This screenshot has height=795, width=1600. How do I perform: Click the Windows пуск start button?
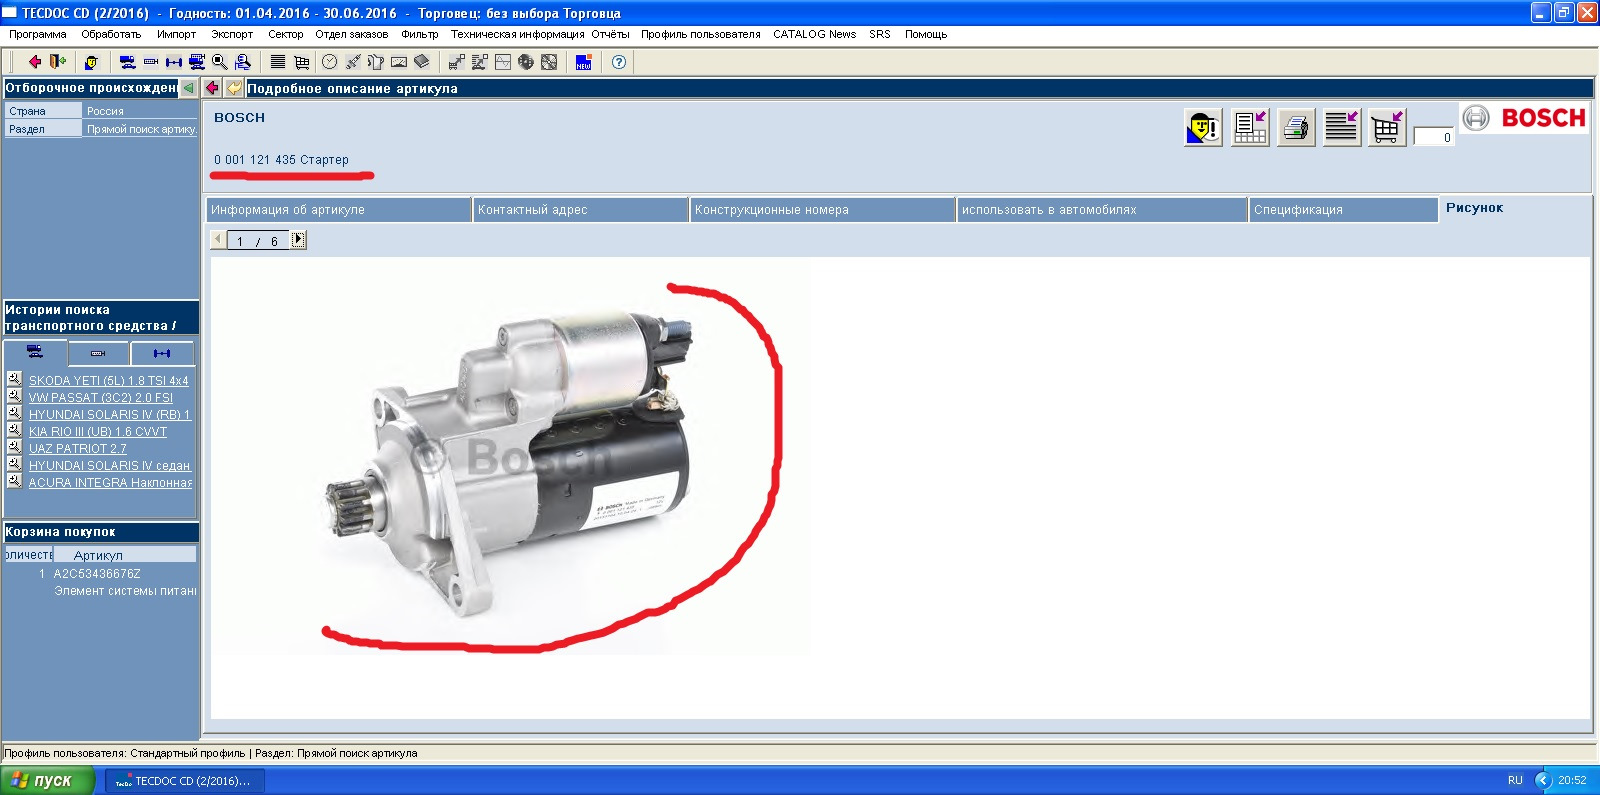47,780
